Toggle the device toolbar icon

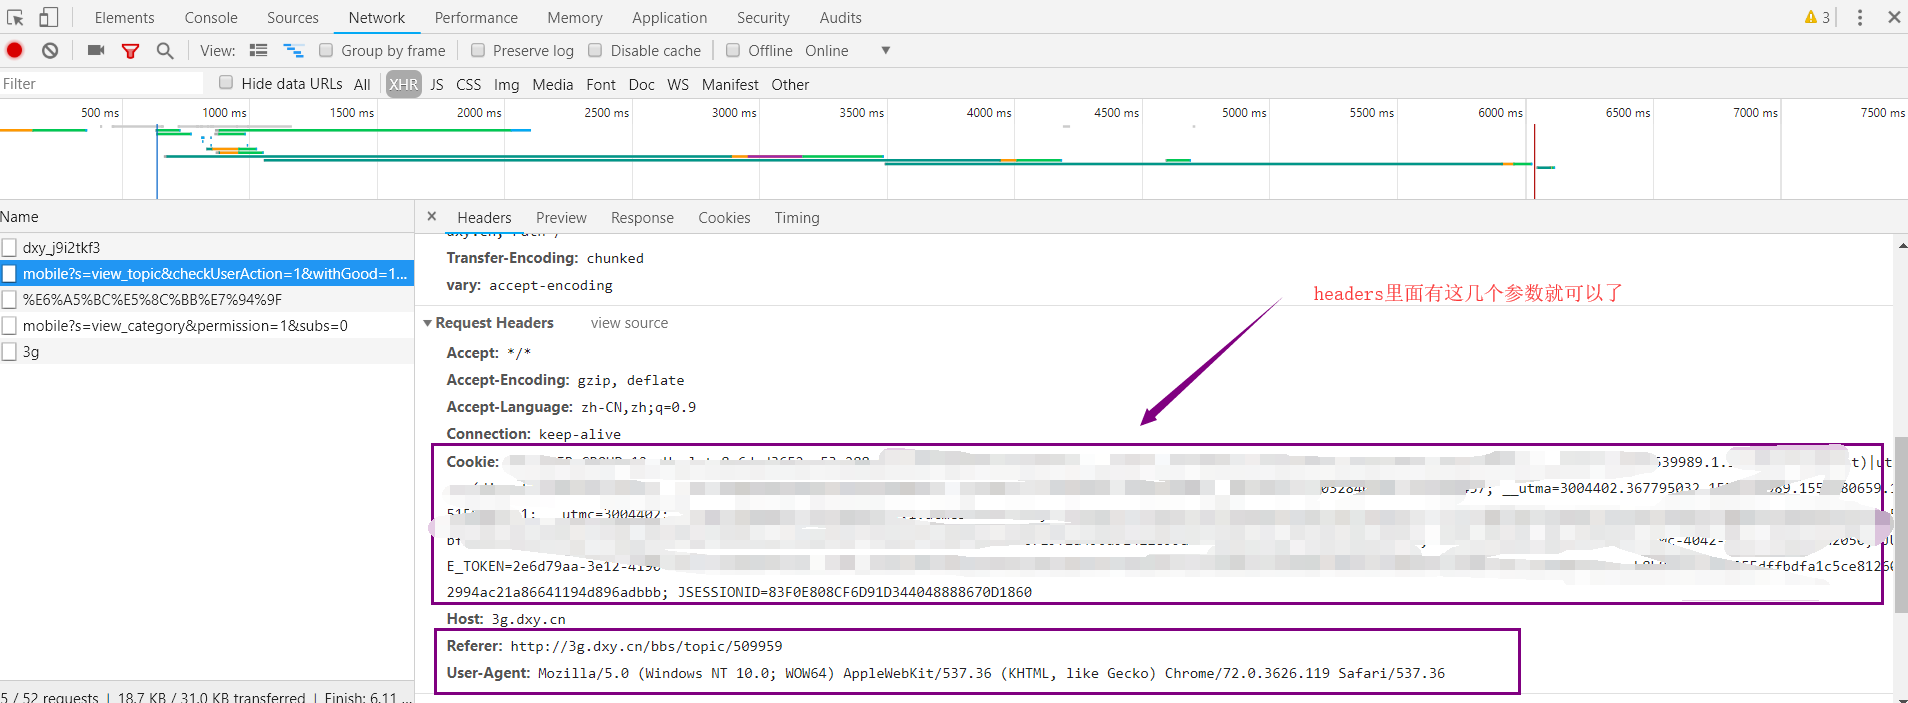48,17
